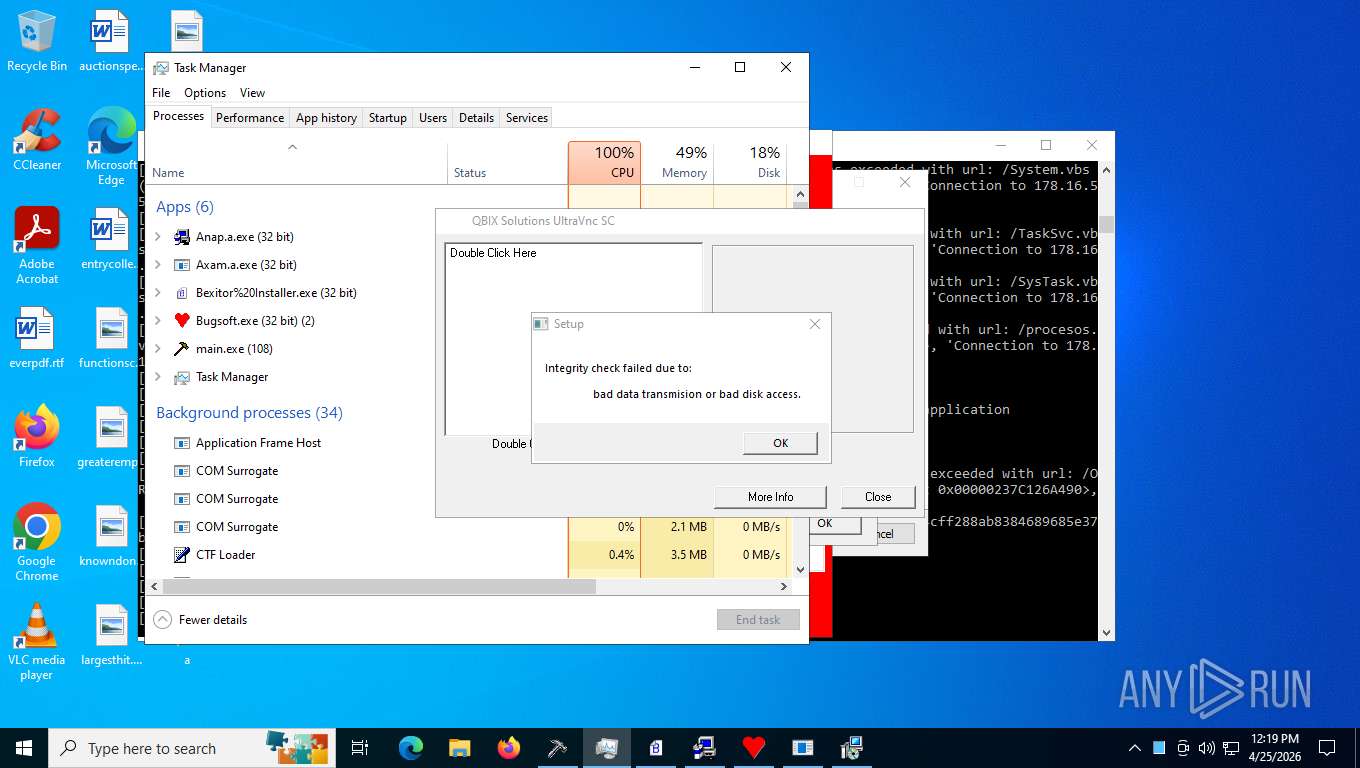Switch to the main.exe pickaxe taskbar icon
This screenshot has width=1360, height=768.
[x=558, y=748]
